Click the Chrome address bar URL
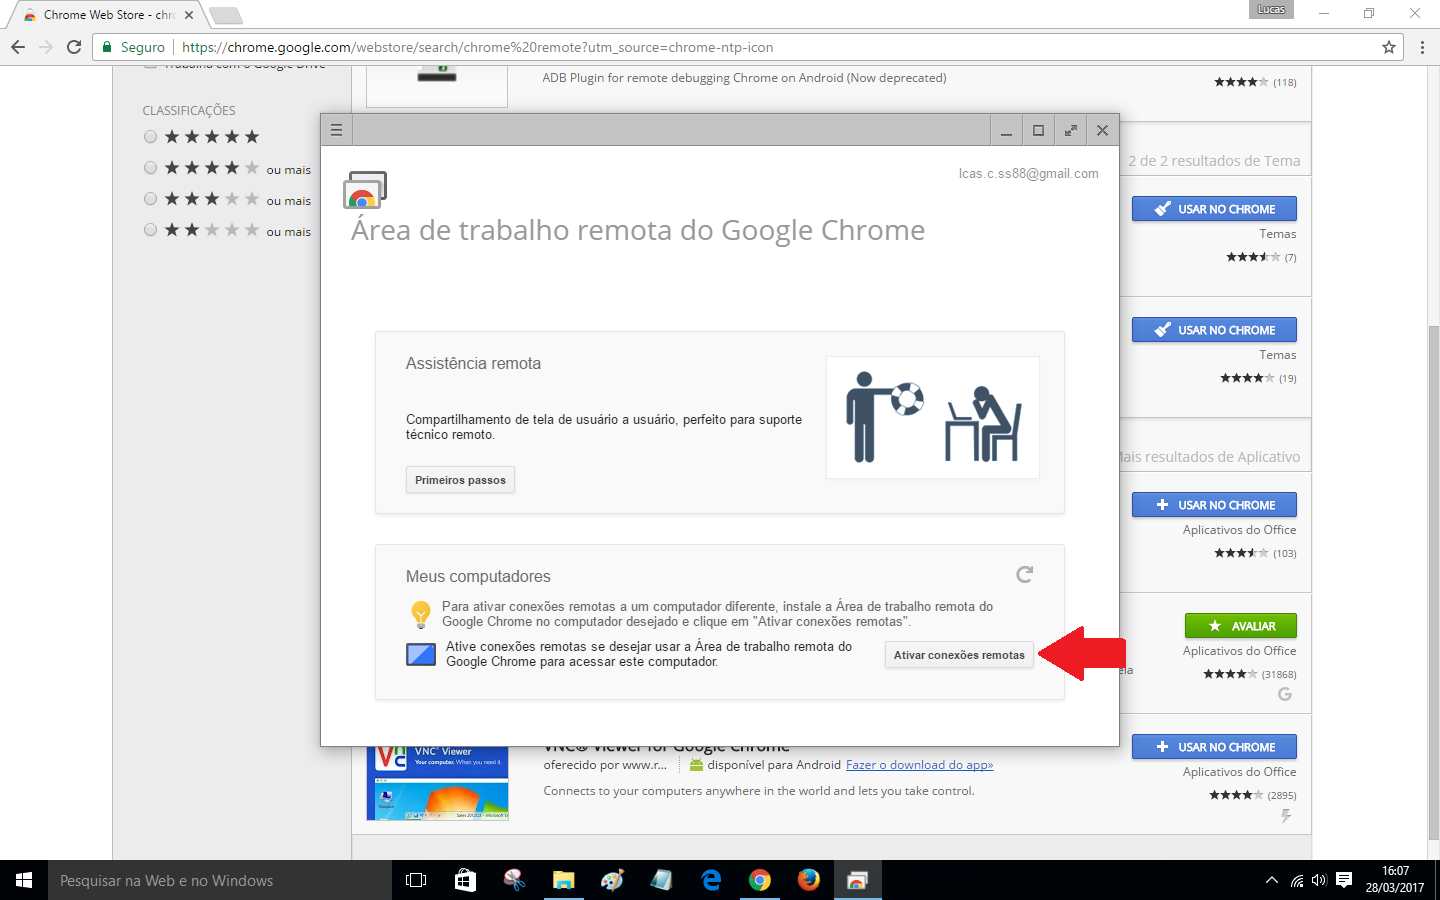This screenshot has height=900, width=1440. [477, 47]
